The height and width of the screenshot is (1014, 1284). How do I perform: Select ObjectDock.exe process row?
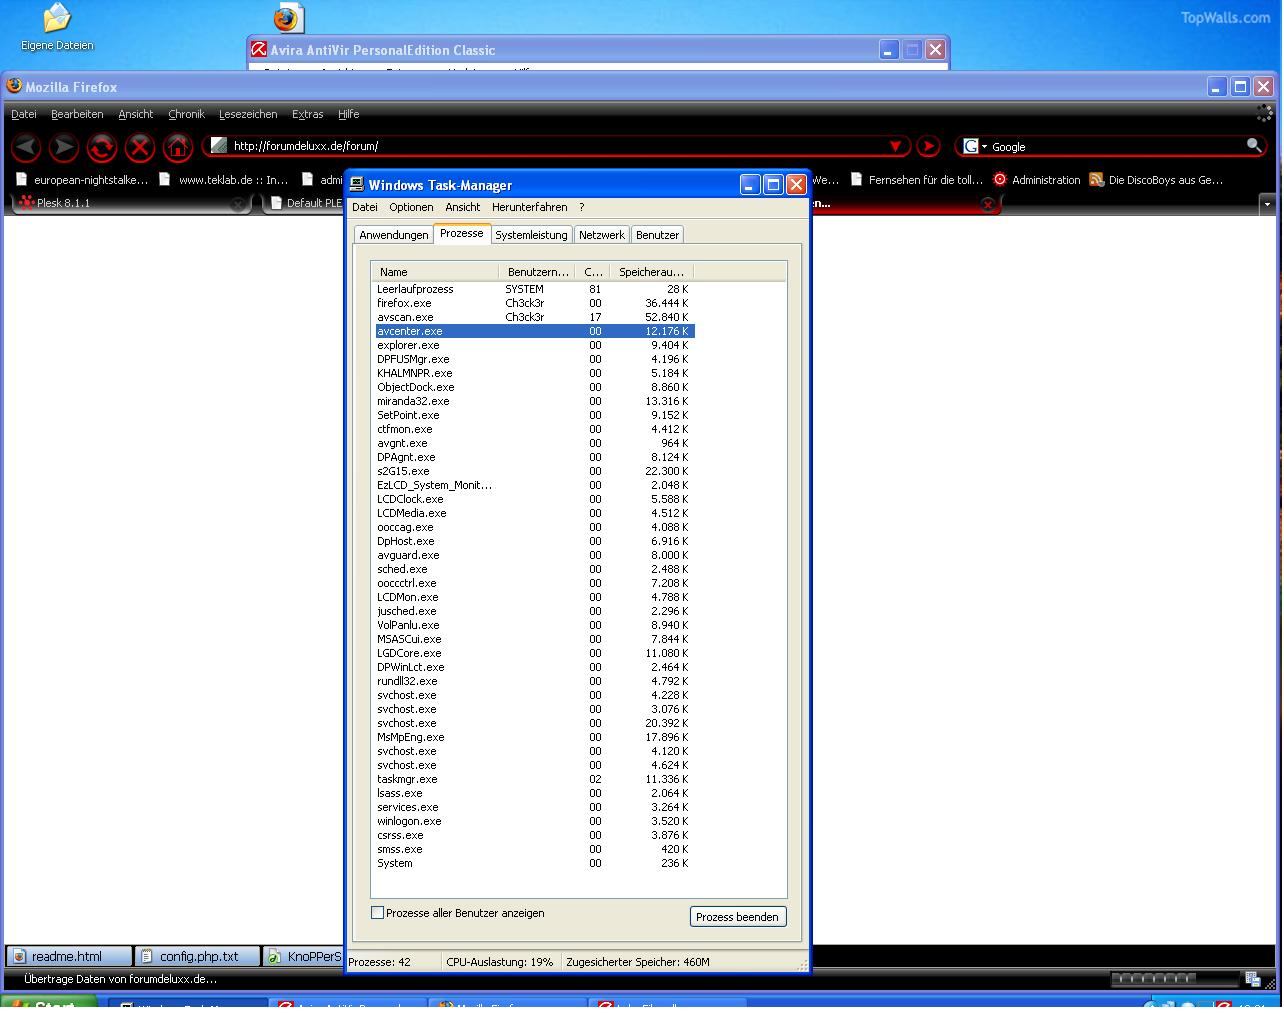pyautogui.click(x=534, y=387)
